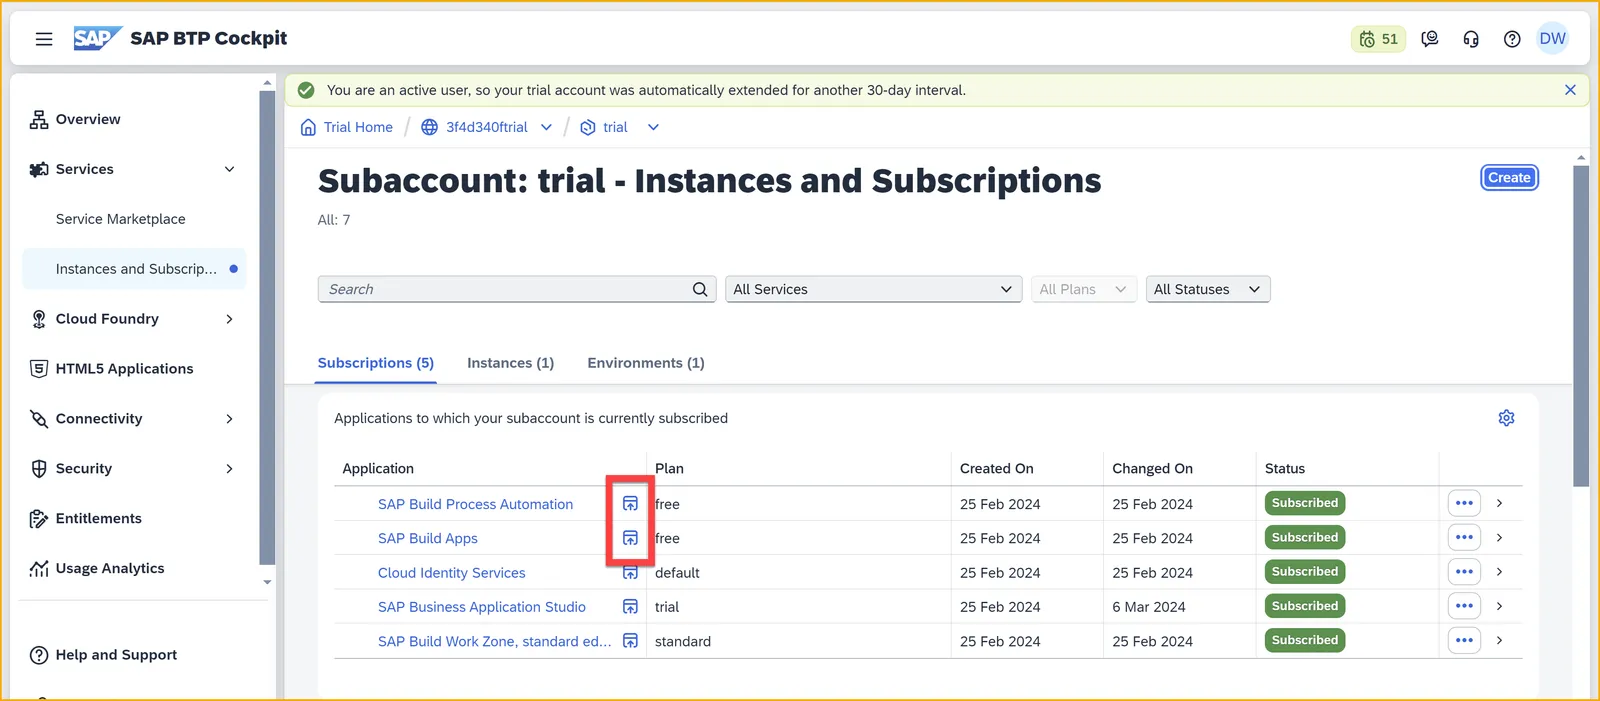
Task: Open actions menu for Cloud Identity Services row
Action: [x=1464, y=572]
